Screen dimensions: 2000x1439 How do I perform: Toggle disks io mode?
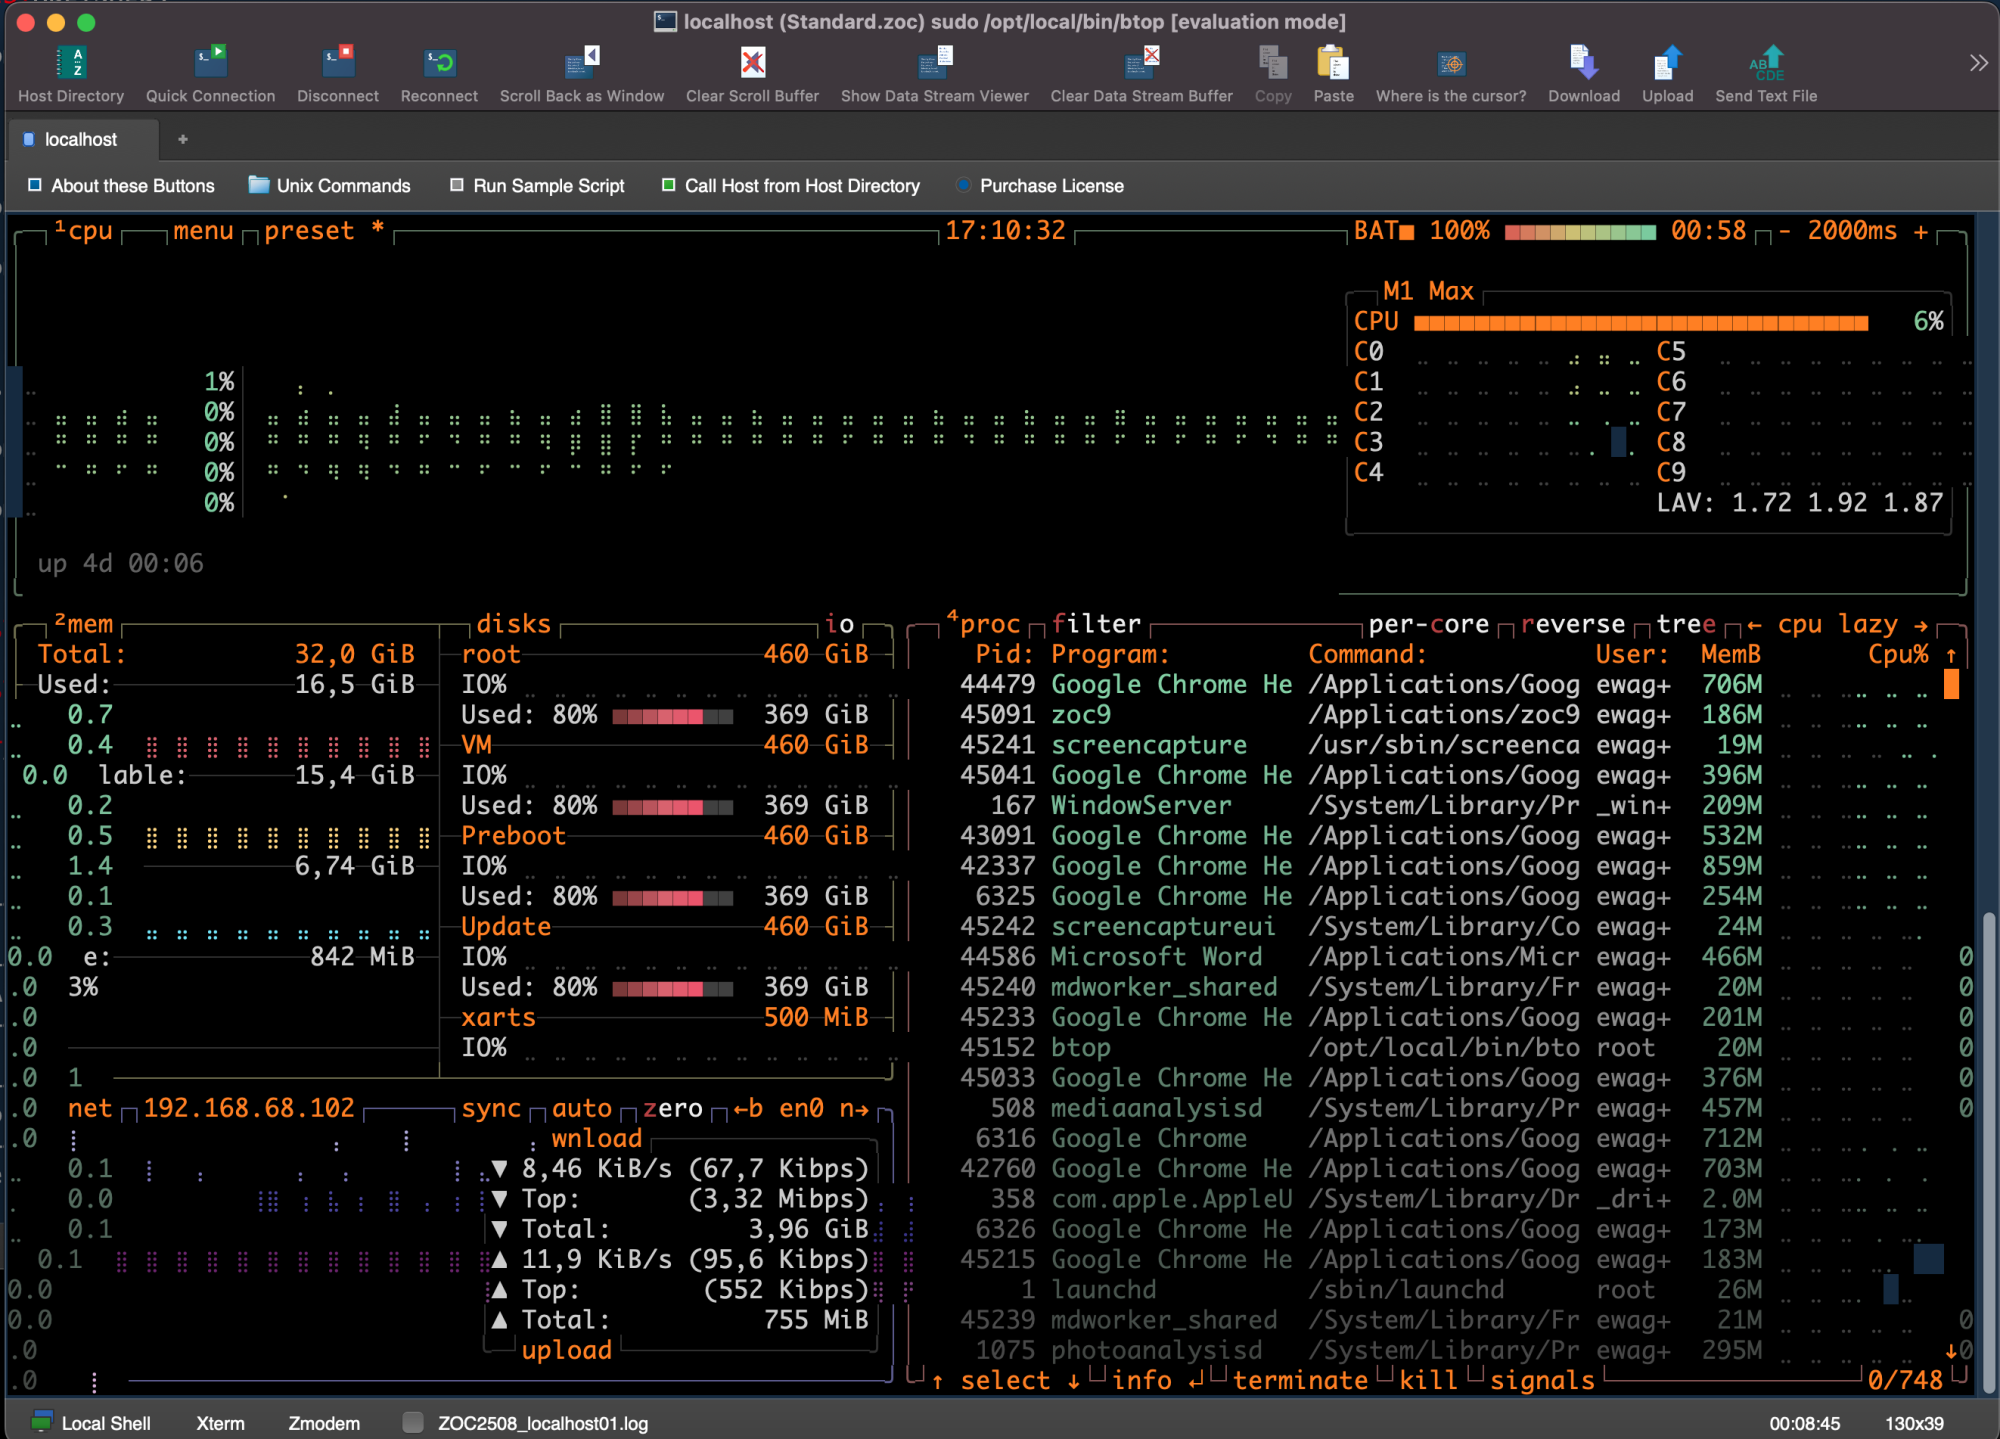[x=839, y=624]
